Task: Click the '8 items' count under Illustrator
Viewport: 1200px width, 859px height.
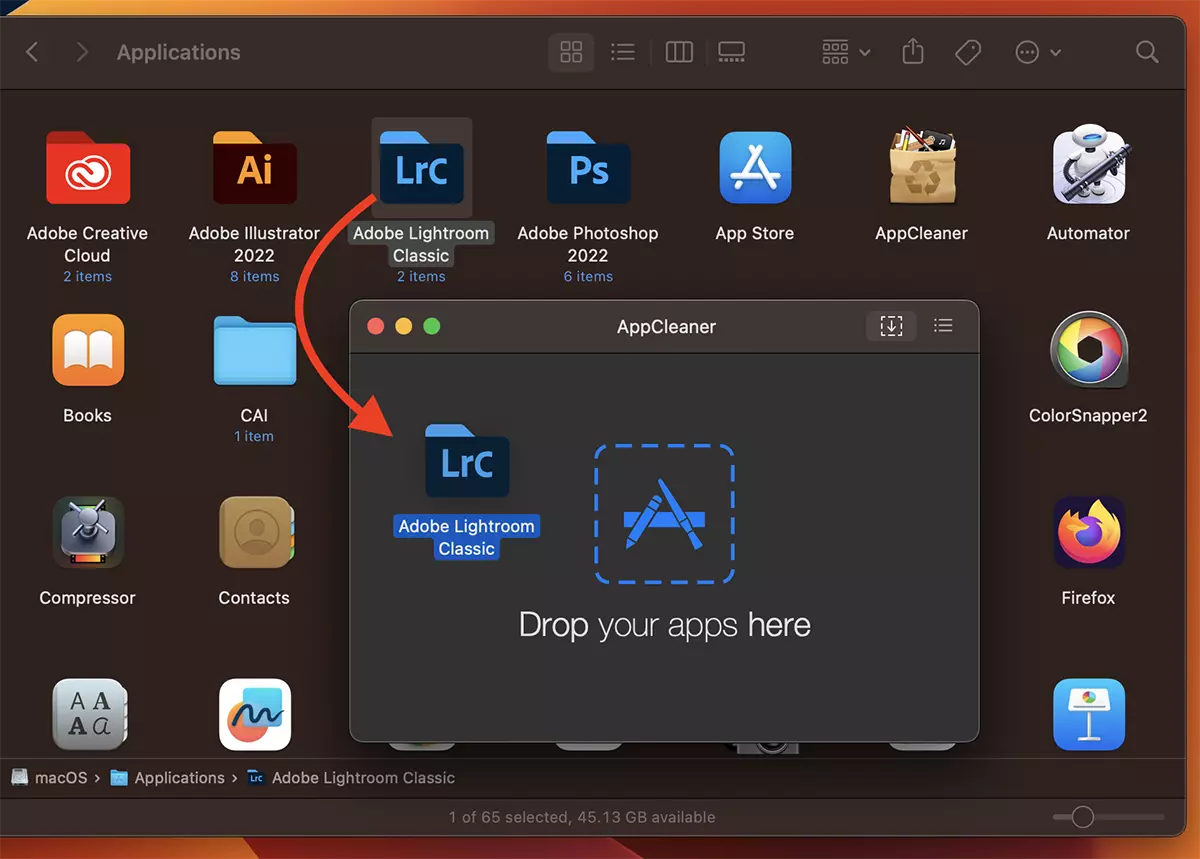Action: pyautogui.click(x=255, y=276)
